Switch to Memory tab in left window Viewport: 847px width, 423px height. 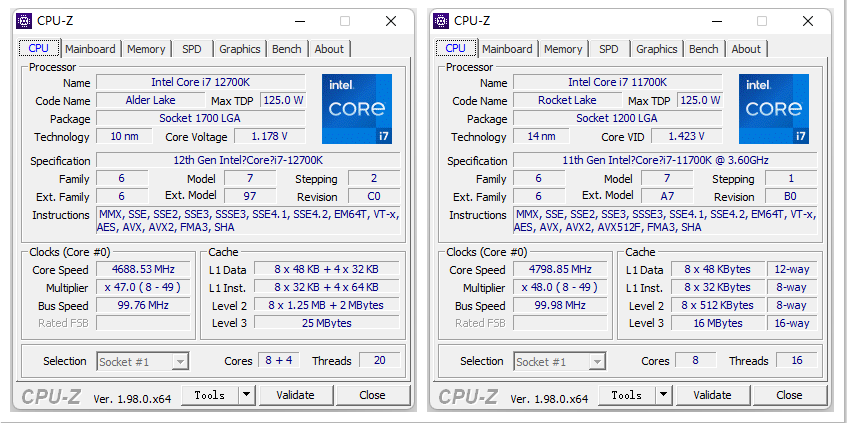tap(146, 49)
